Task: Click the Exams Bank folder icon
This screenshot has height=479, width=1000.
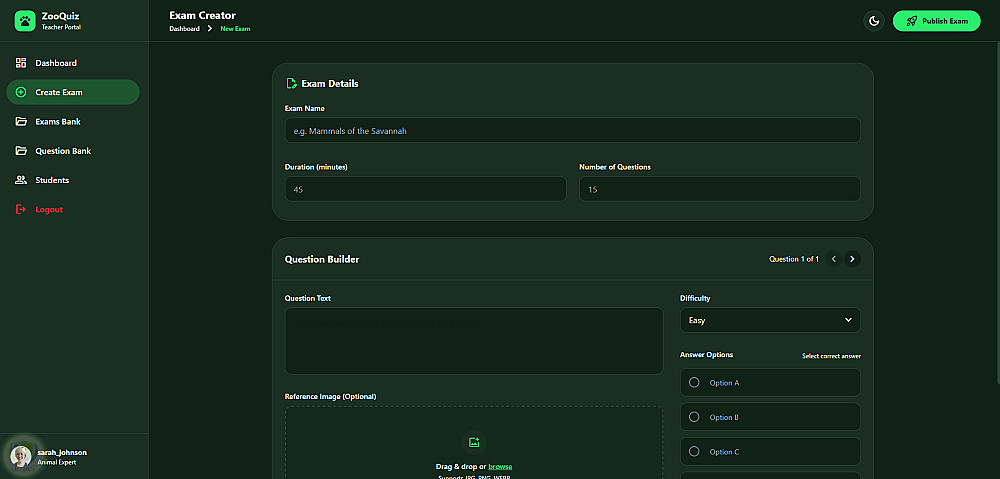Action: [21, 122]
